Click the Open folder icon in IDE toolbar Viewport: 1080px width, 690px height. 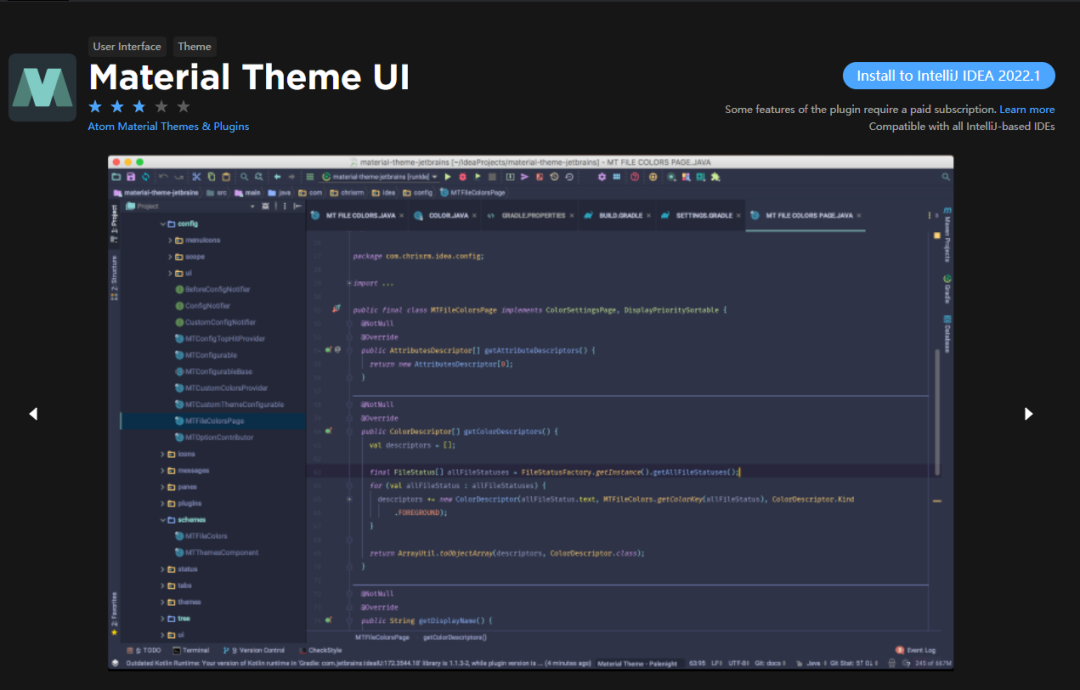[x=116, y=177]
